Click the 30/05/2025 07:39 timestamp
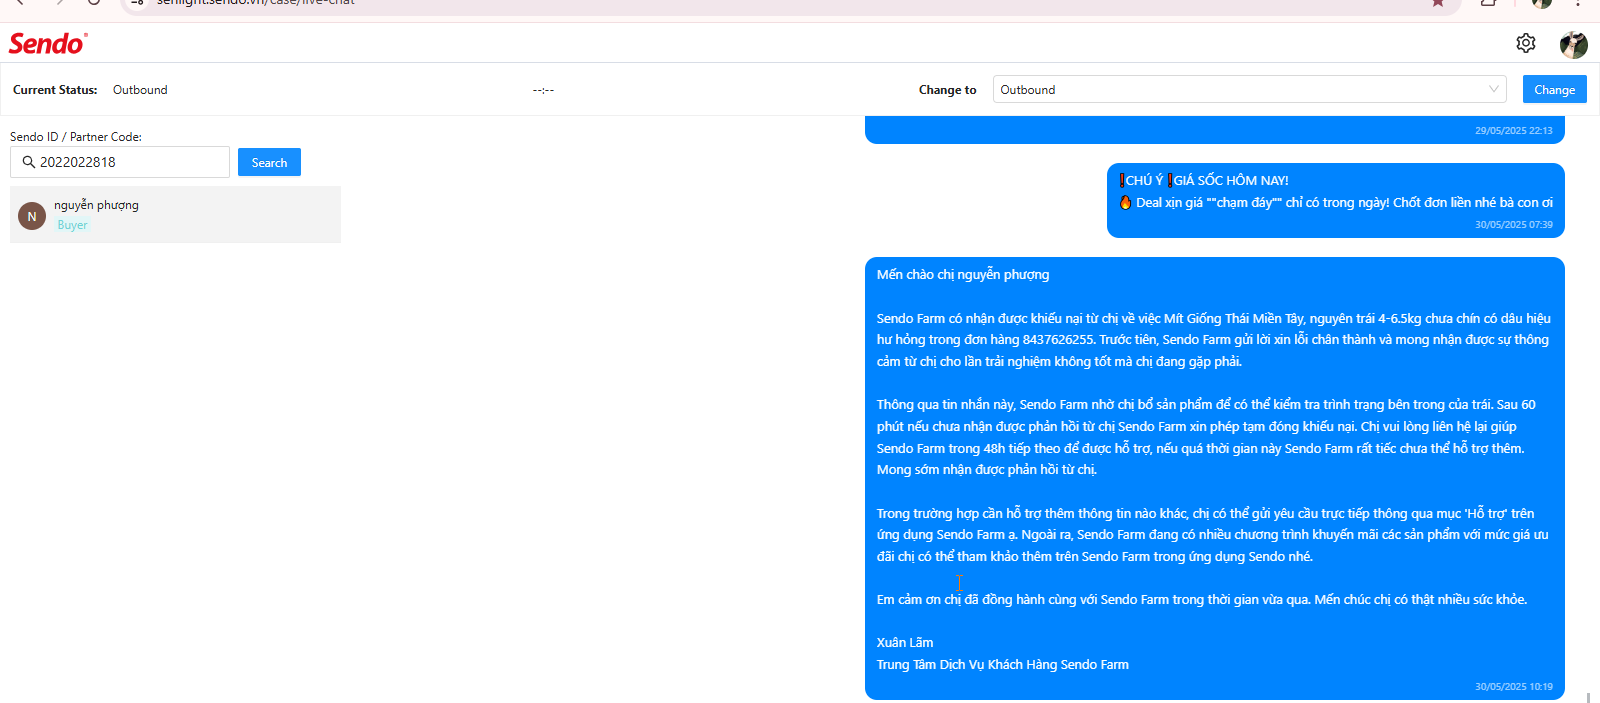Viewport: 1600px width, 703px height. coord(1514,225)
